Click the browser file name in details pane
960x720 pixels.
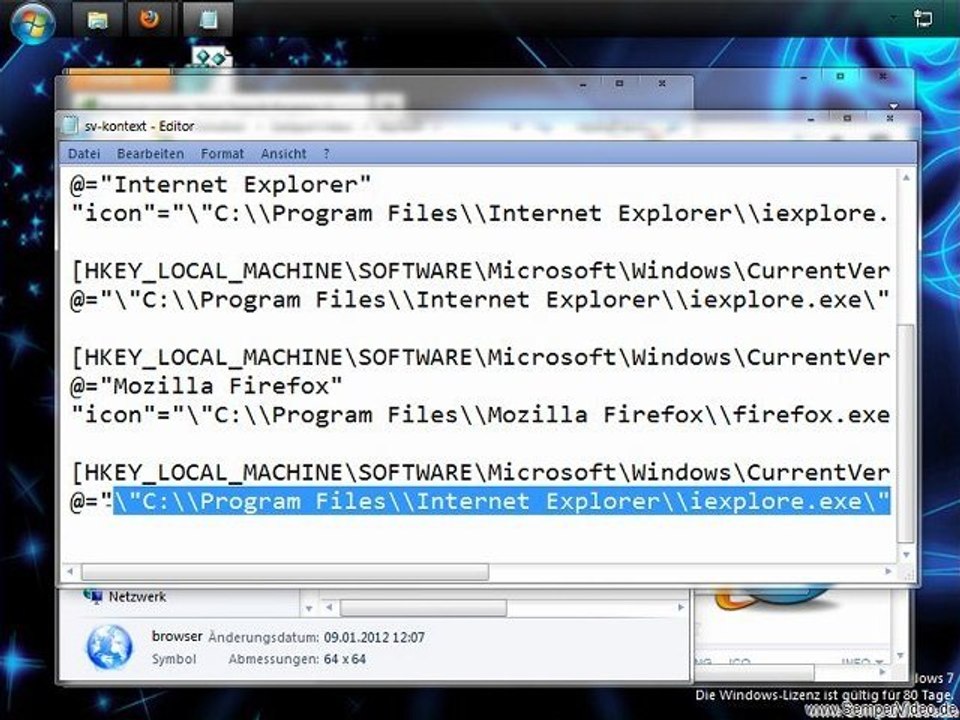pyautogui.click(x=177, y=636)
